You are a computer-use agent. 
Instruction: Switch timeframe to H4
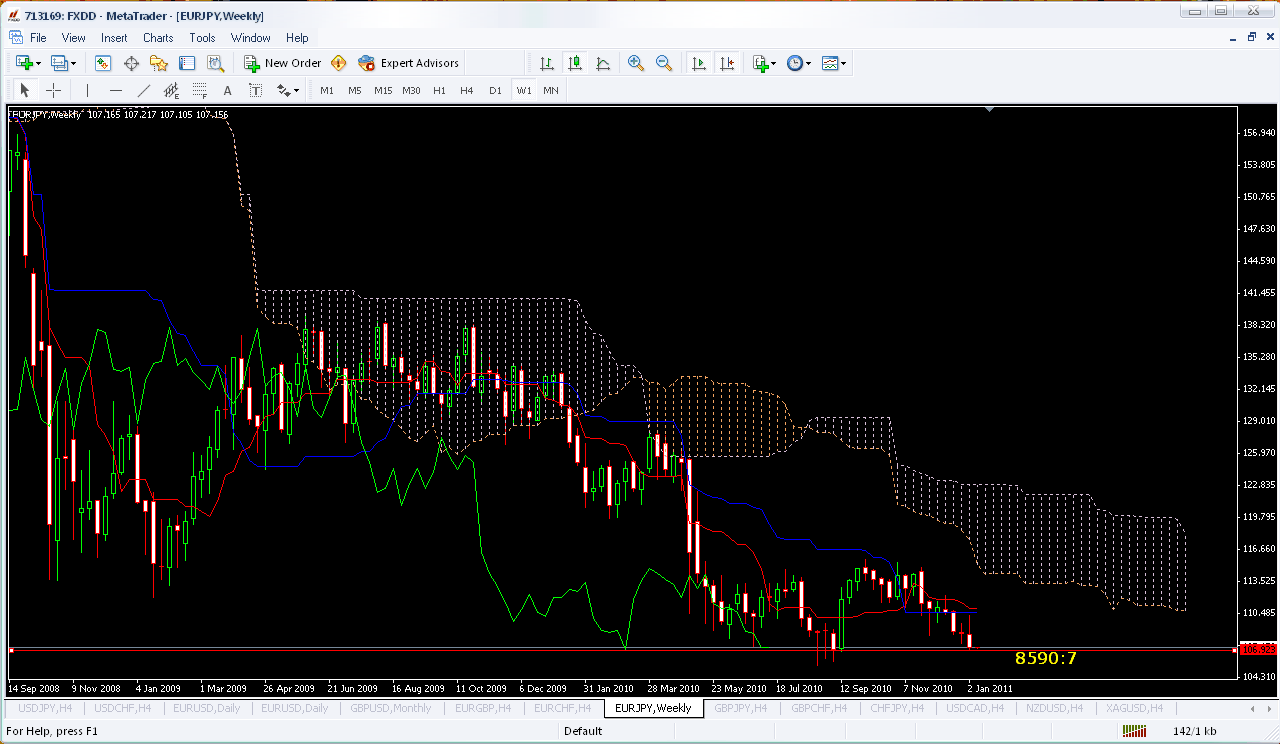[467, 90]
